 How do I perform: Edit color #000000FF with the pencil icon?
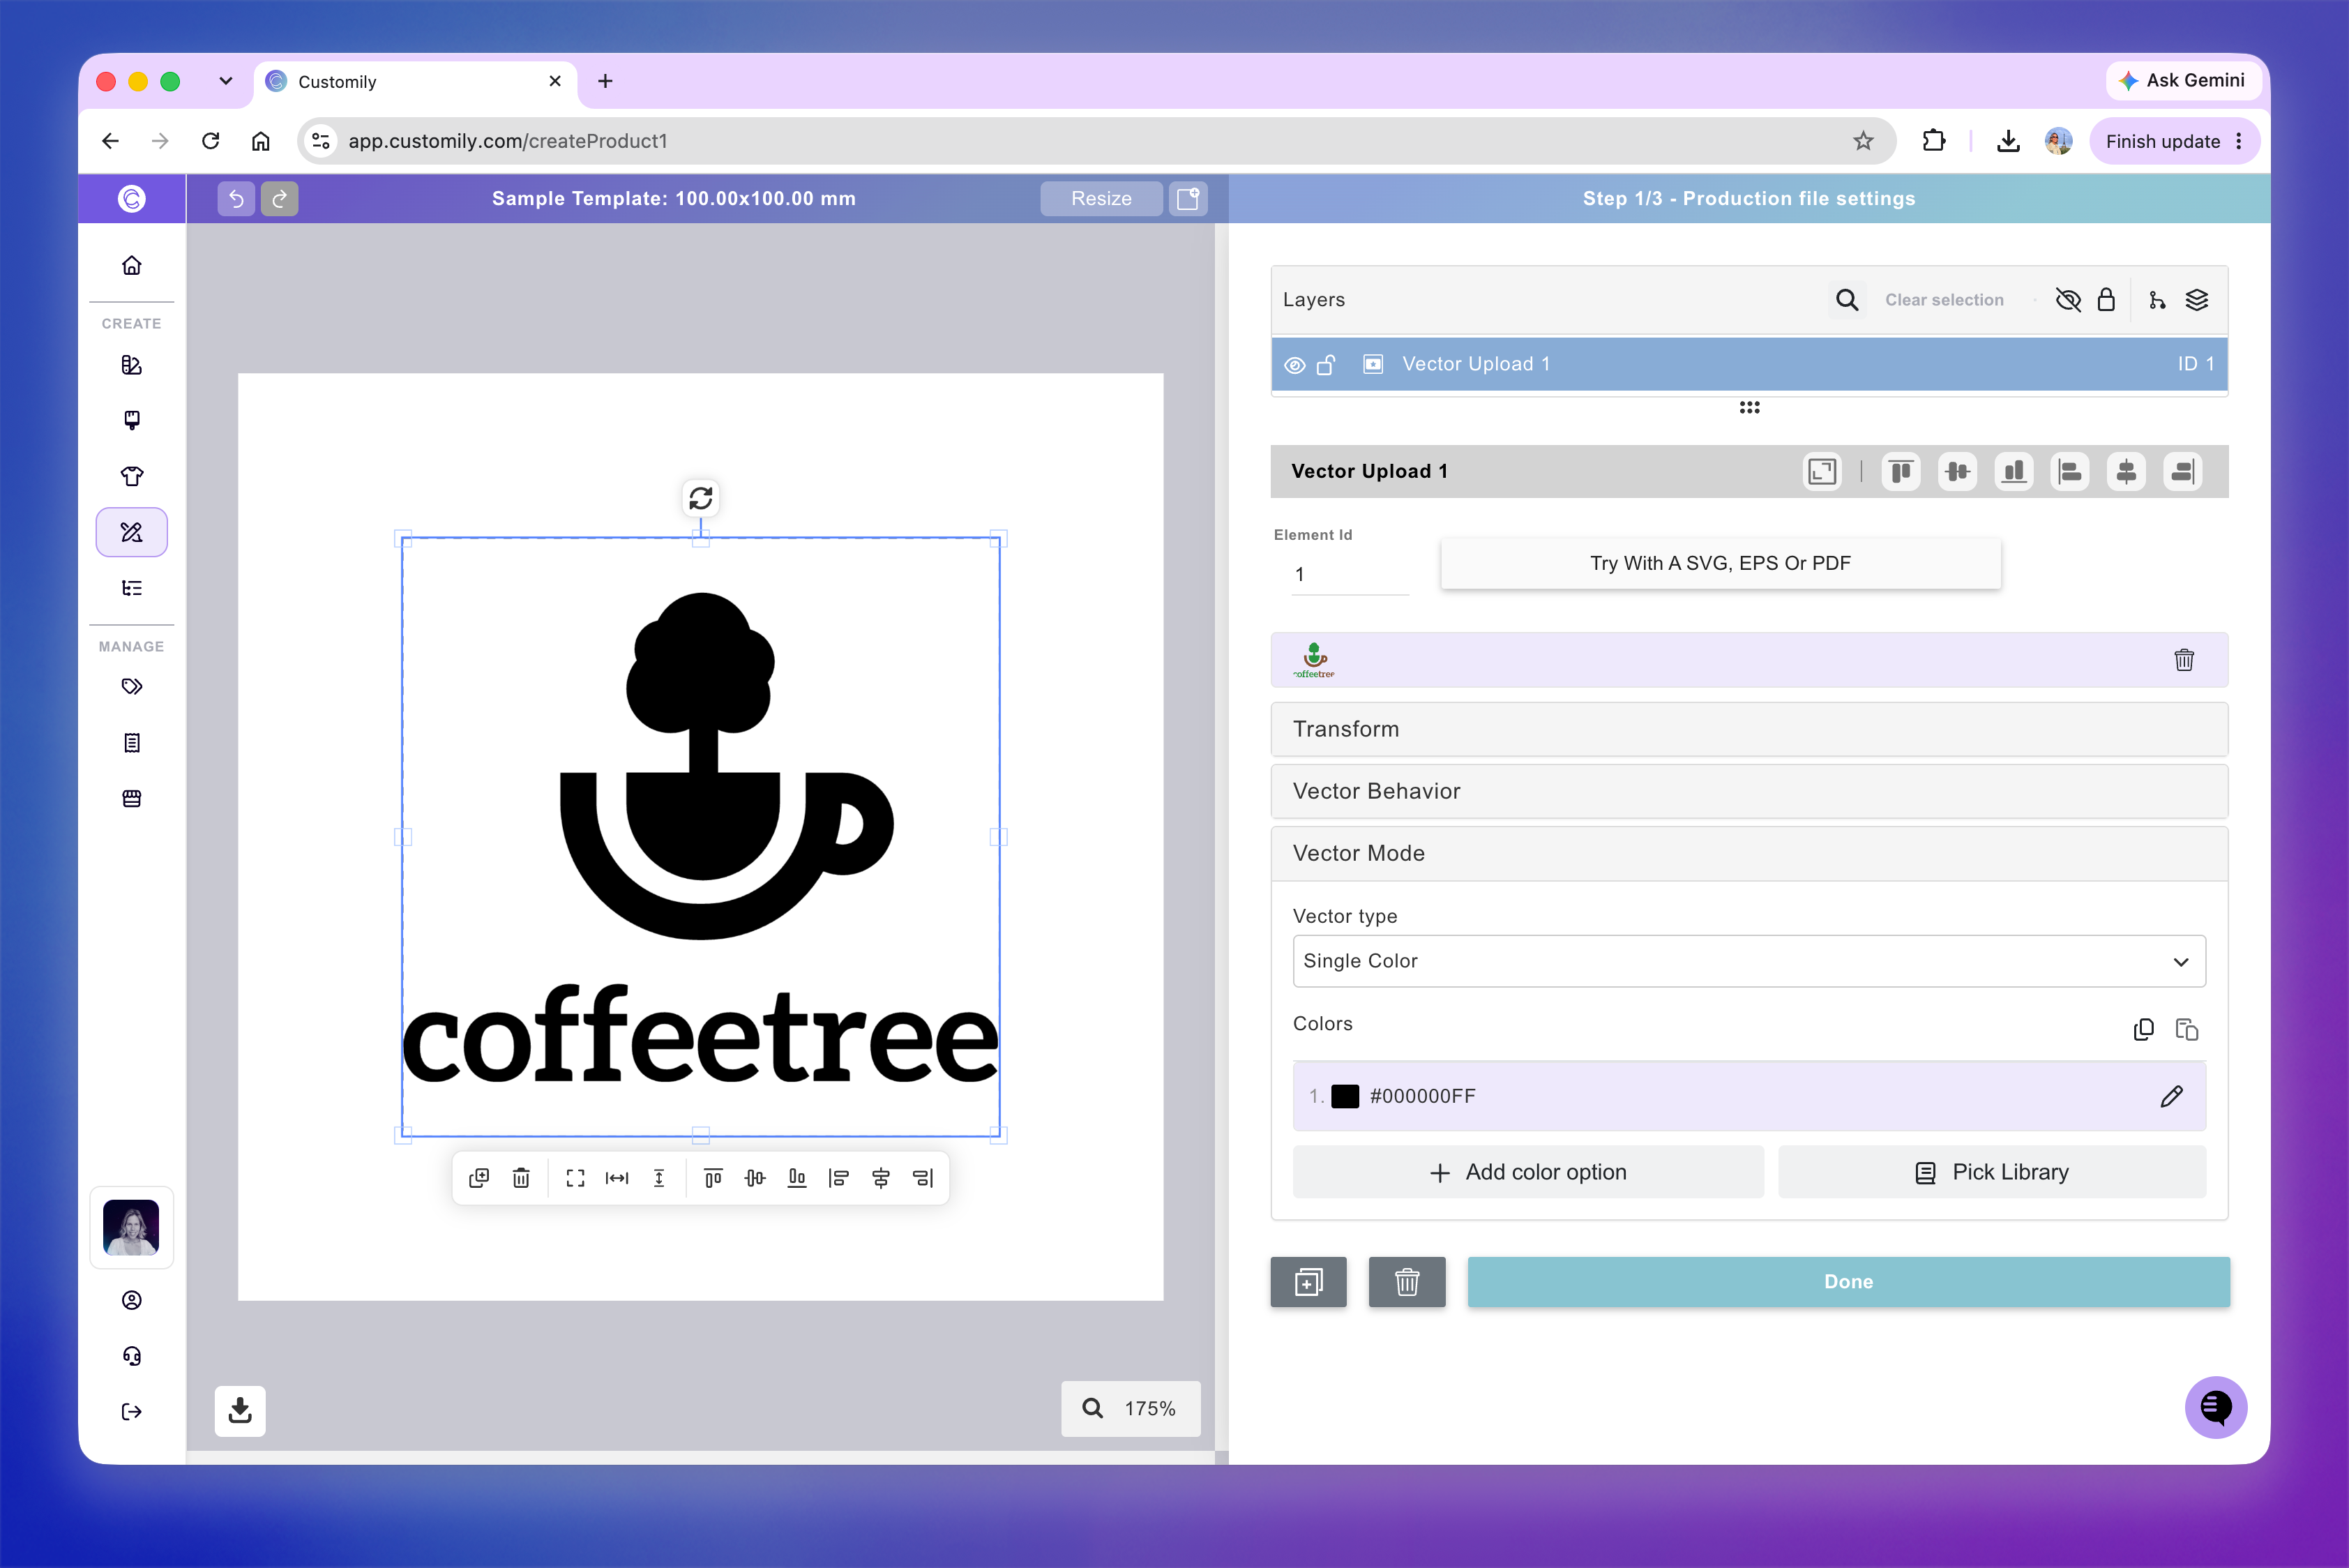(x=2171, y=1096)
